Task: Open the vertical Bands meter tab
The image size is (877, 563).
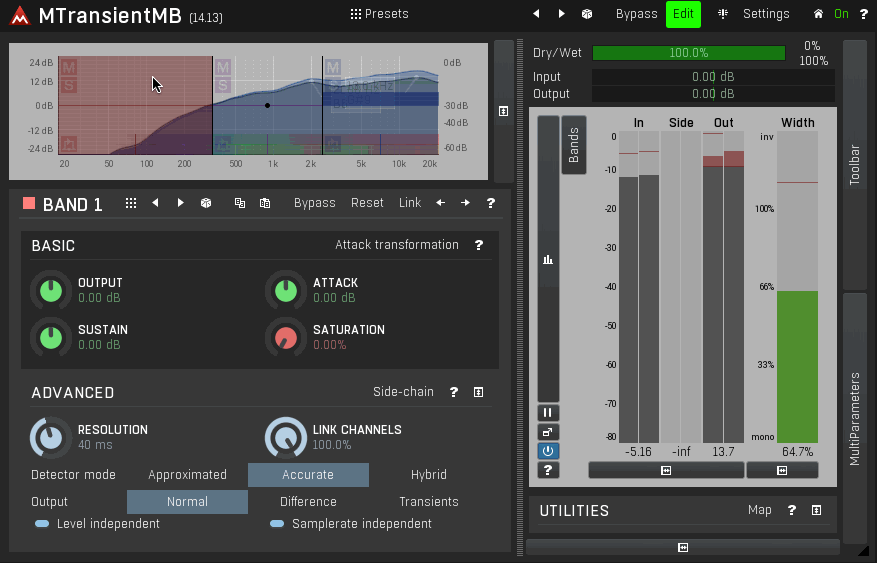Action: tap(574, 145)
